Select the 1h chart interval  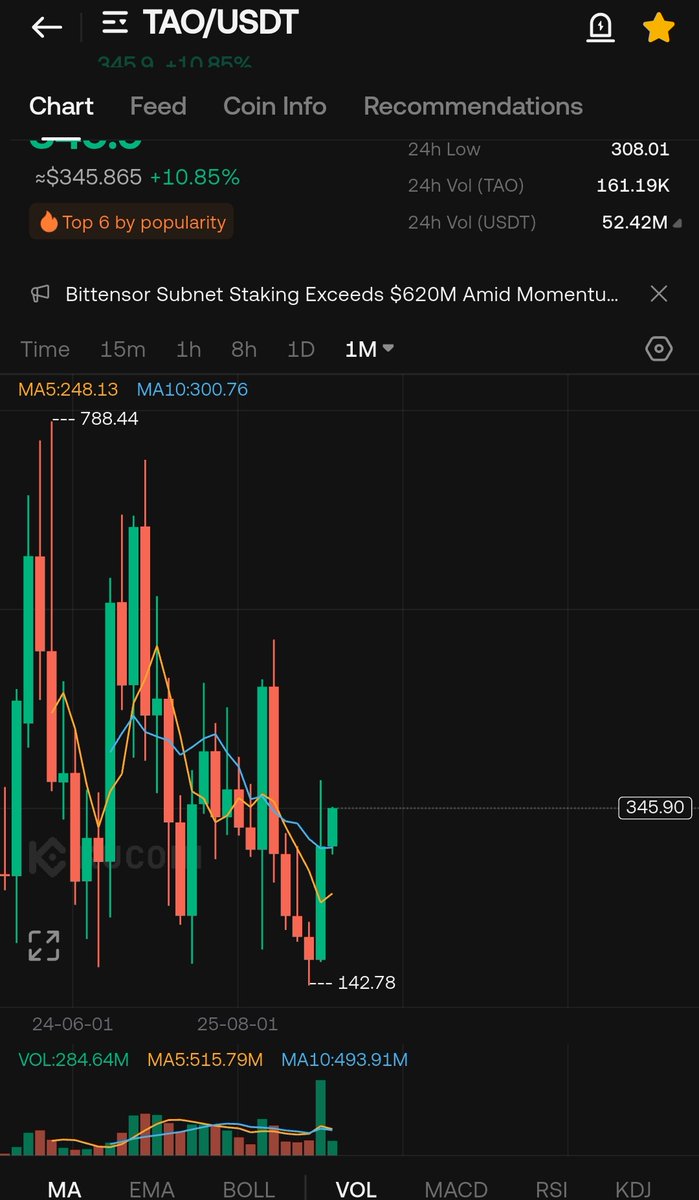coord(188,349)
